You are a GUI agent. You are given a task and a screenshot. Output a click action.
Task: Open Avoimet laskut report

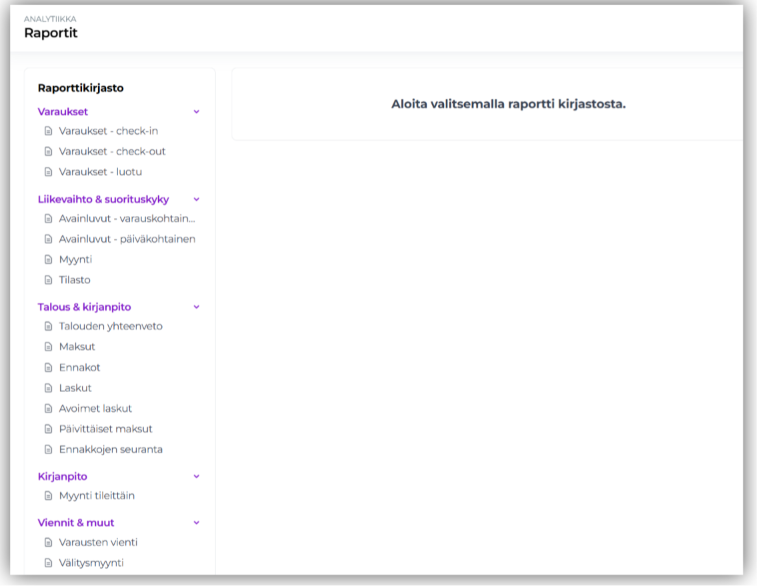(95, 408)
